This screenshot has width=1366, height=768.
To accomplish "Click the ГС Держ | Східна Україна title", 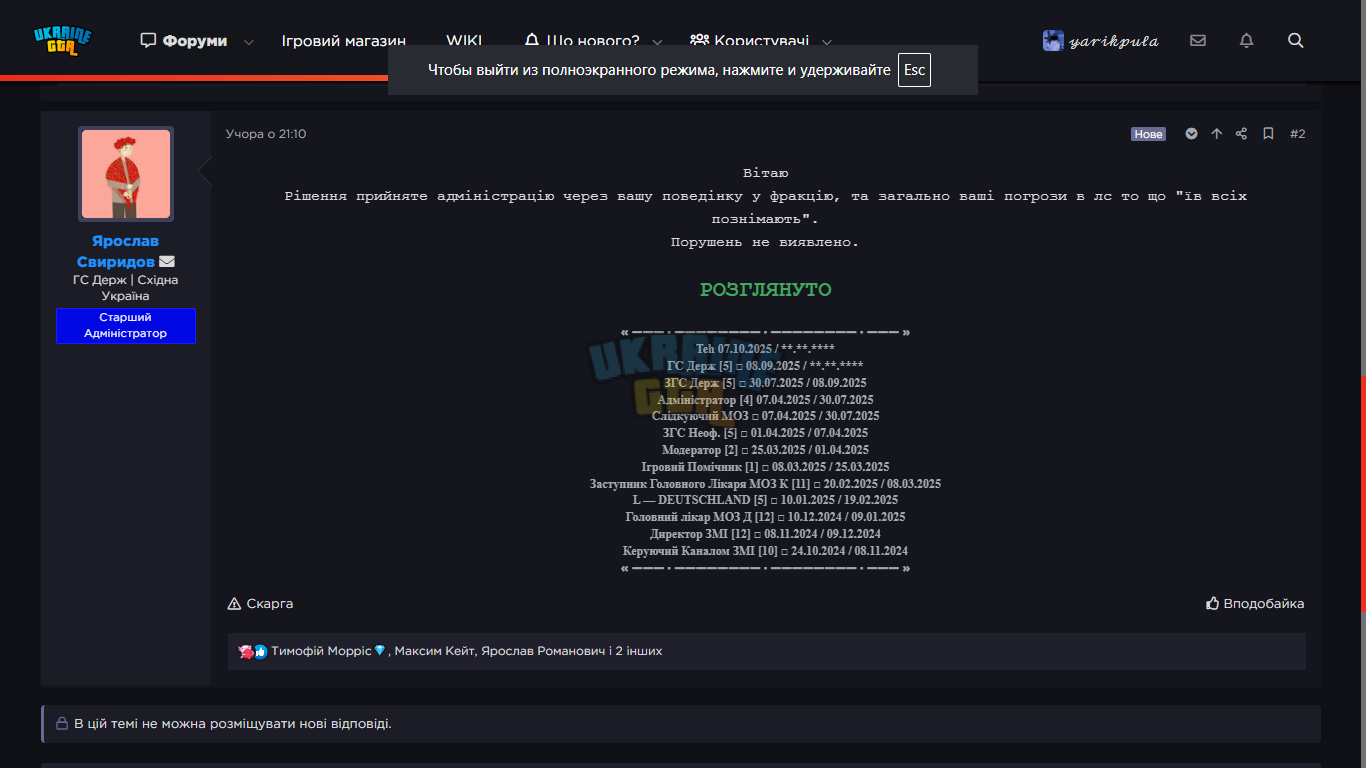I will (x=126, y=288).
